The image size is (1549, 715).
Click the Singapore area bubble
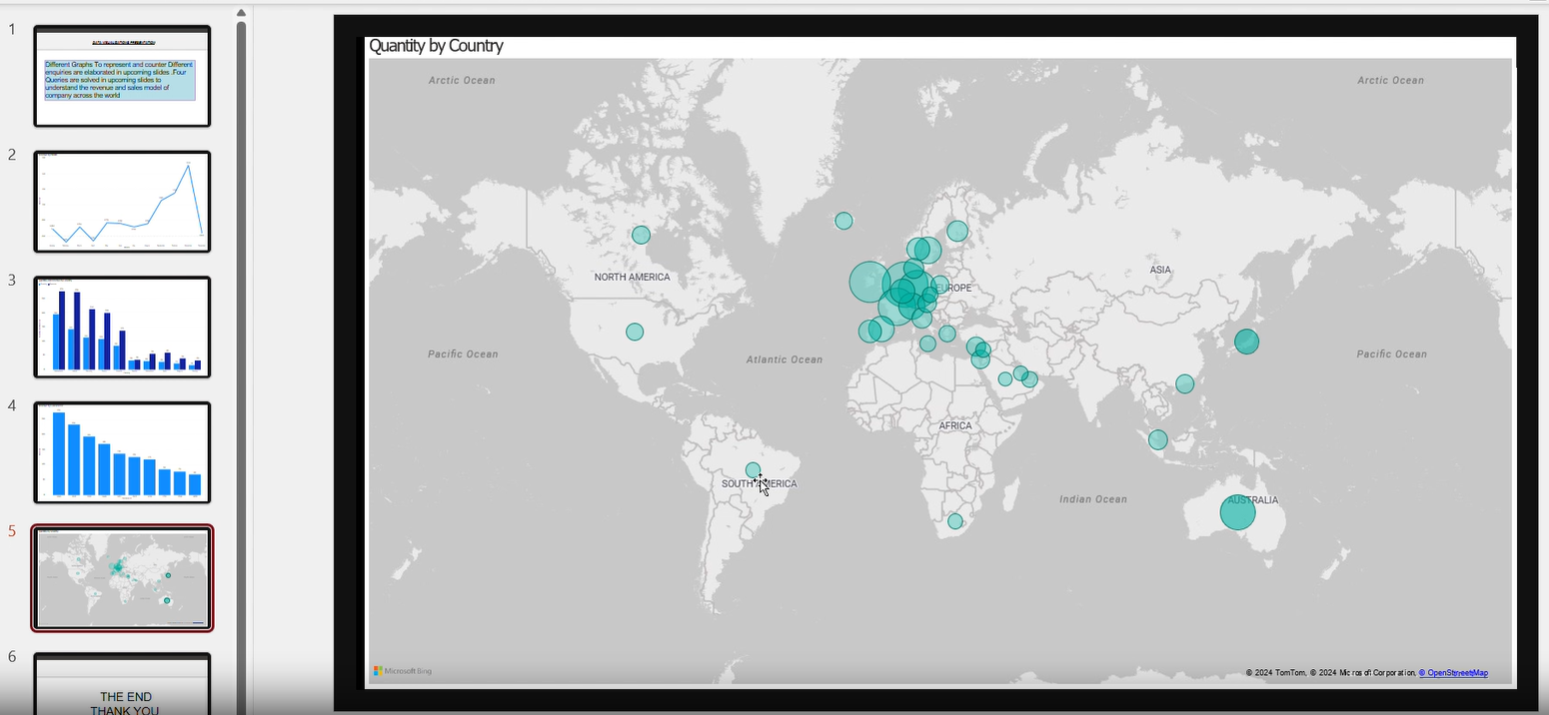1158,439
